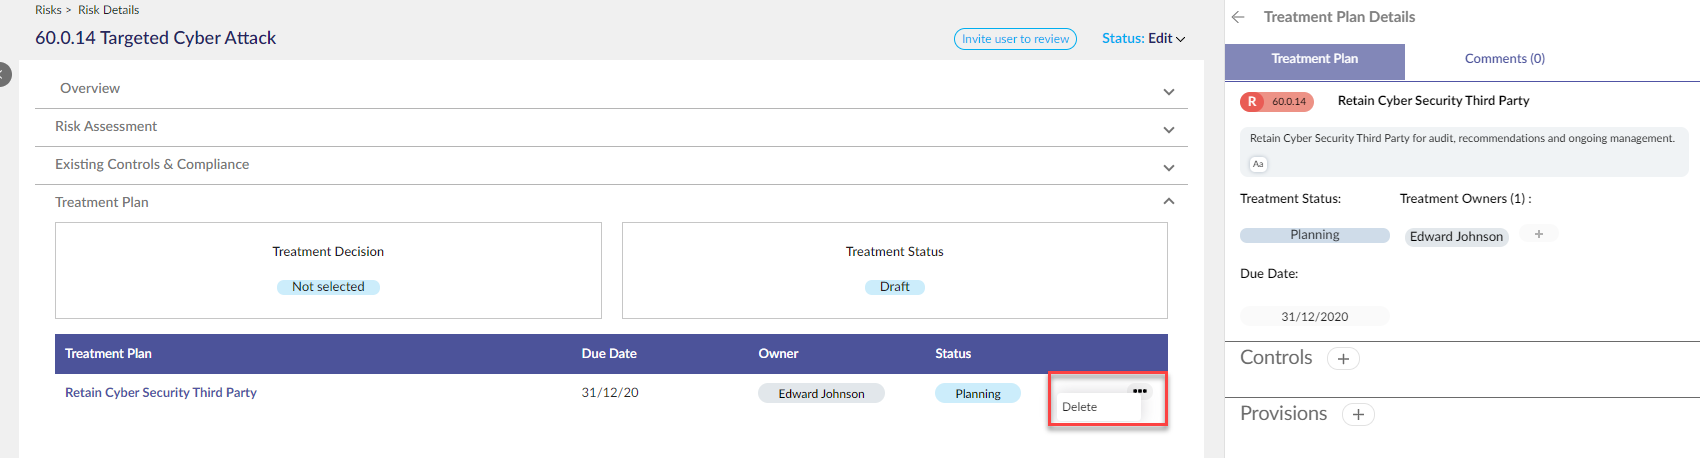This screenshot has height=458, width=1700.
Task: Expand Existing Controls & Compliance section
Action: click(x=611, y=165)
